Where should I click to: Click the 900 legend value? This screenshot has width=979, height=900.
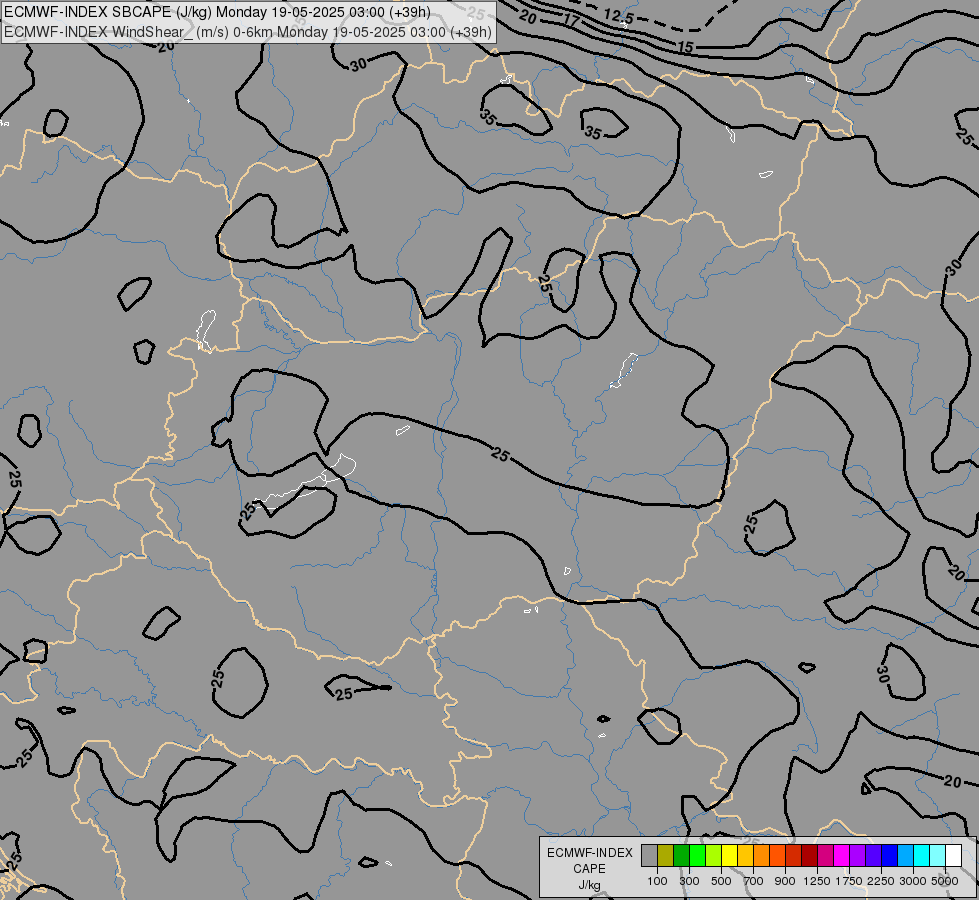785,881
